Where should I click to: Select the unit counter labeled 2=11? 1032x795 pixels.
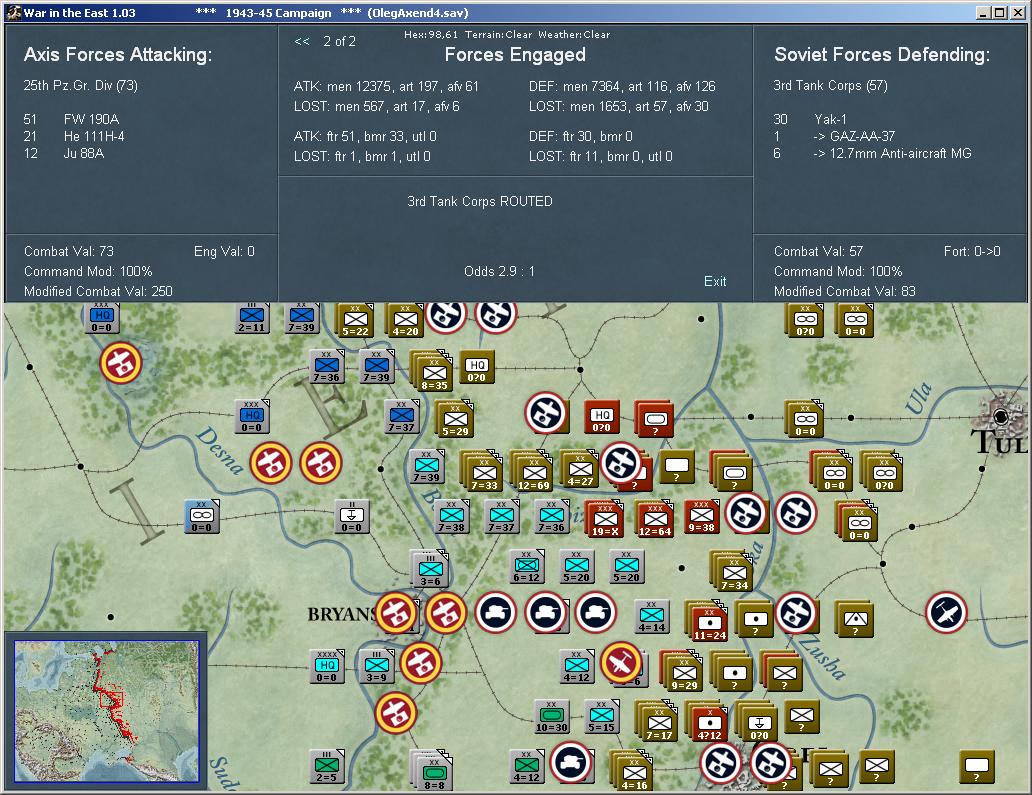click(x=251, y=318)
